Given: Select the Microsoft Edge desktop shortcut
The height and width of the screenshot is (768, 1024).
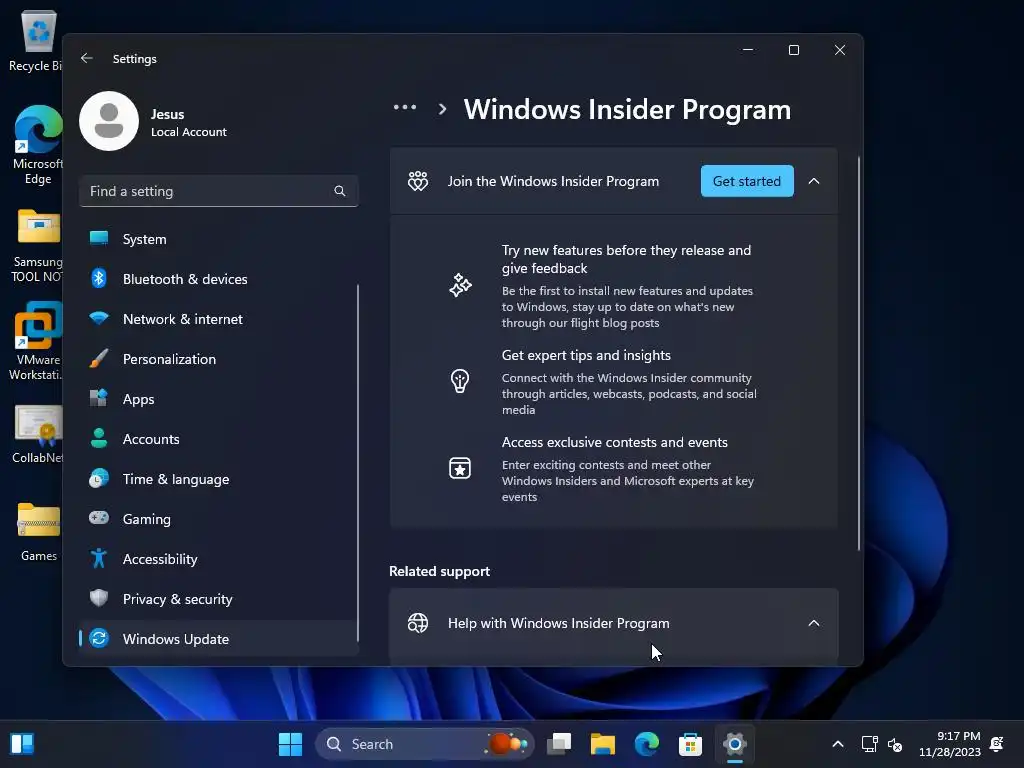Looking at the screenshot, I should 37,145.
